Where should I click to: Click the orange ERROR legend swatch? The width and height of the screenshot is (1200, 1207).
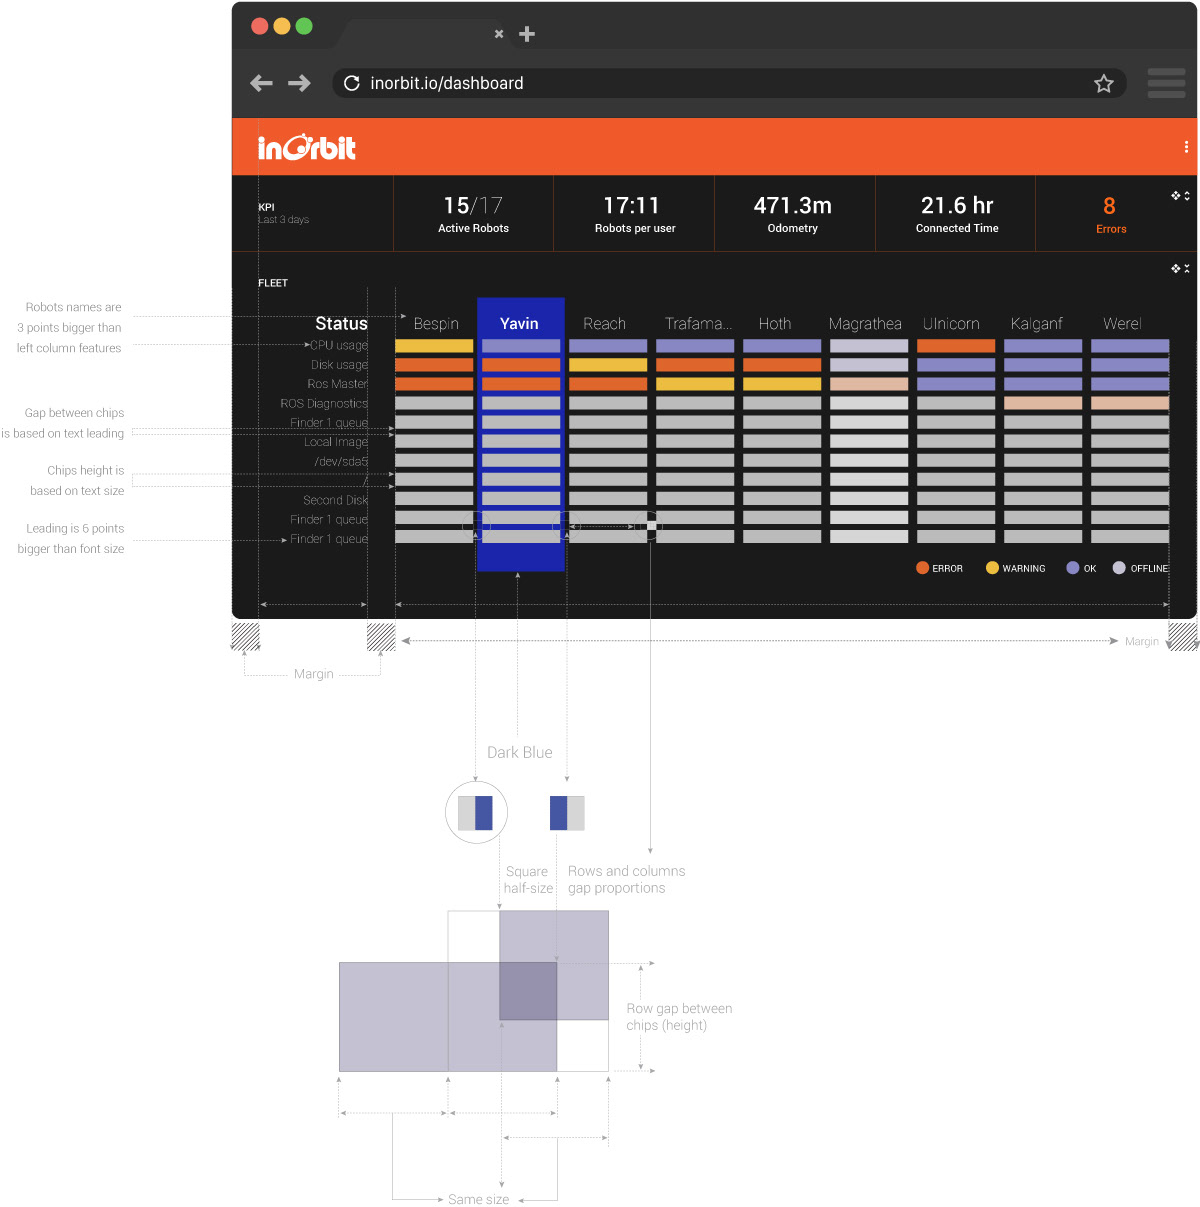[x=922, y=568]
